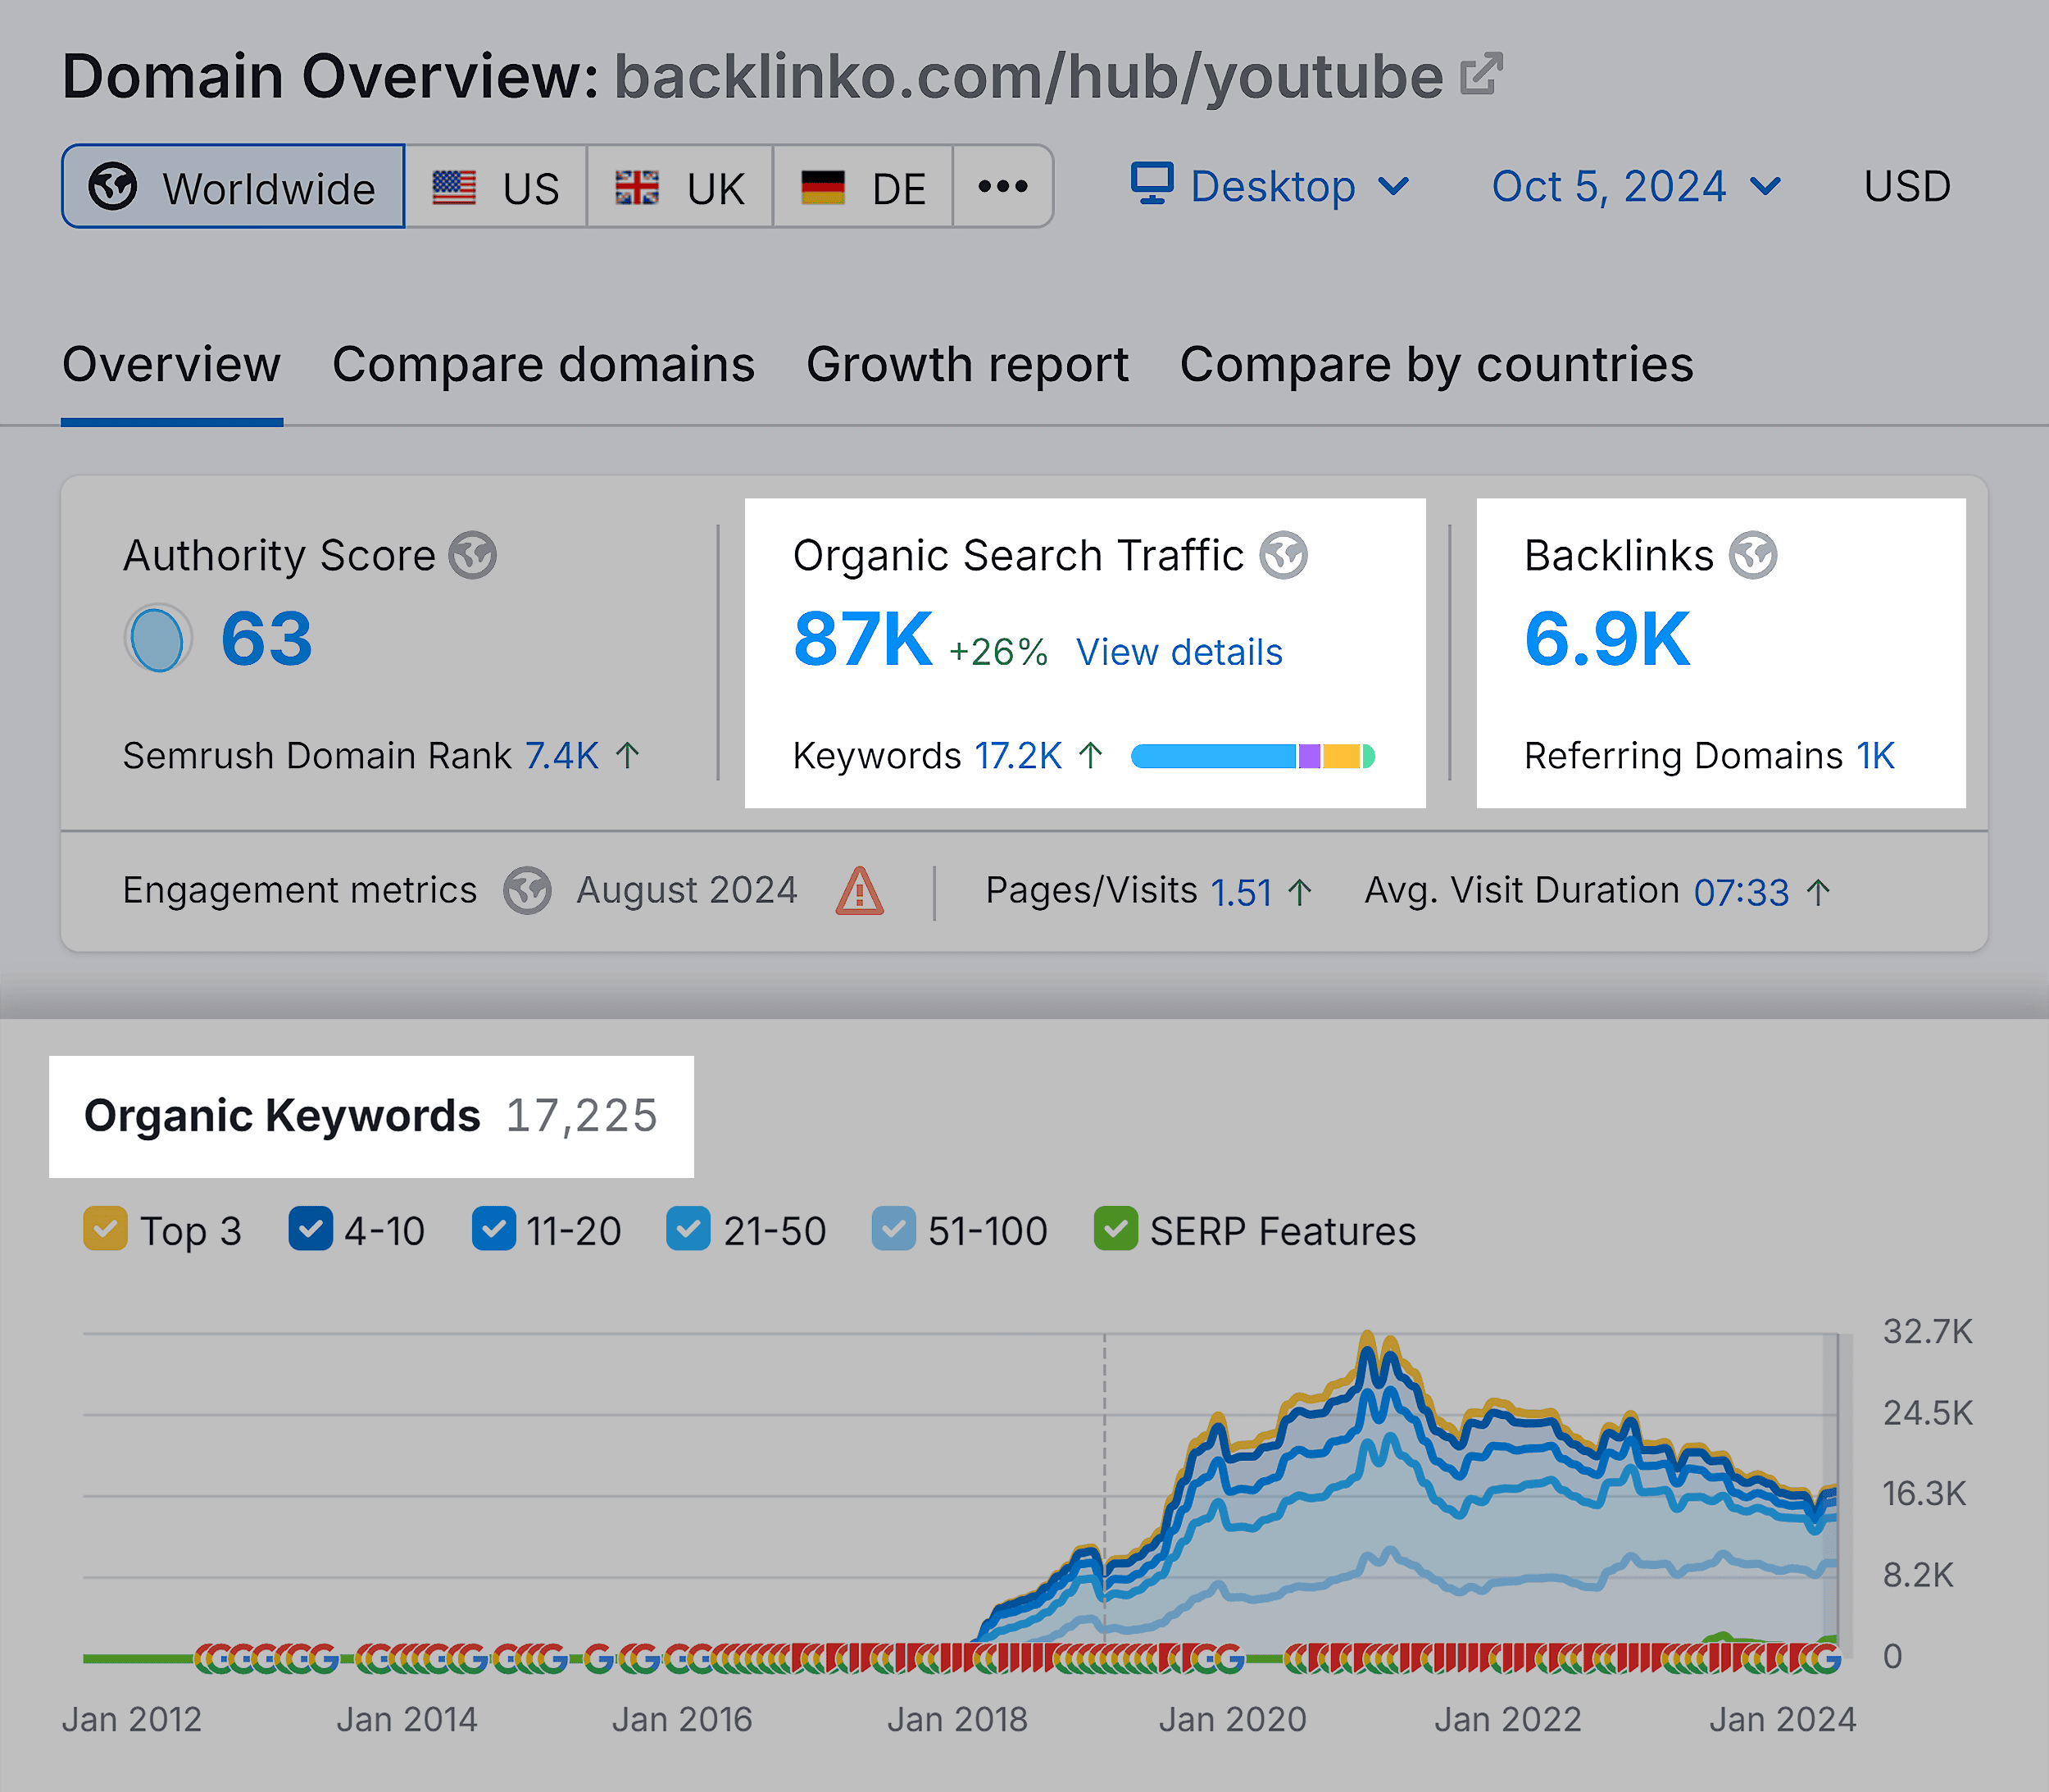Viewport: 2049px width, 1792px height.
Task: Click globe icon in Worldwide button
Action: pos(113,186)
